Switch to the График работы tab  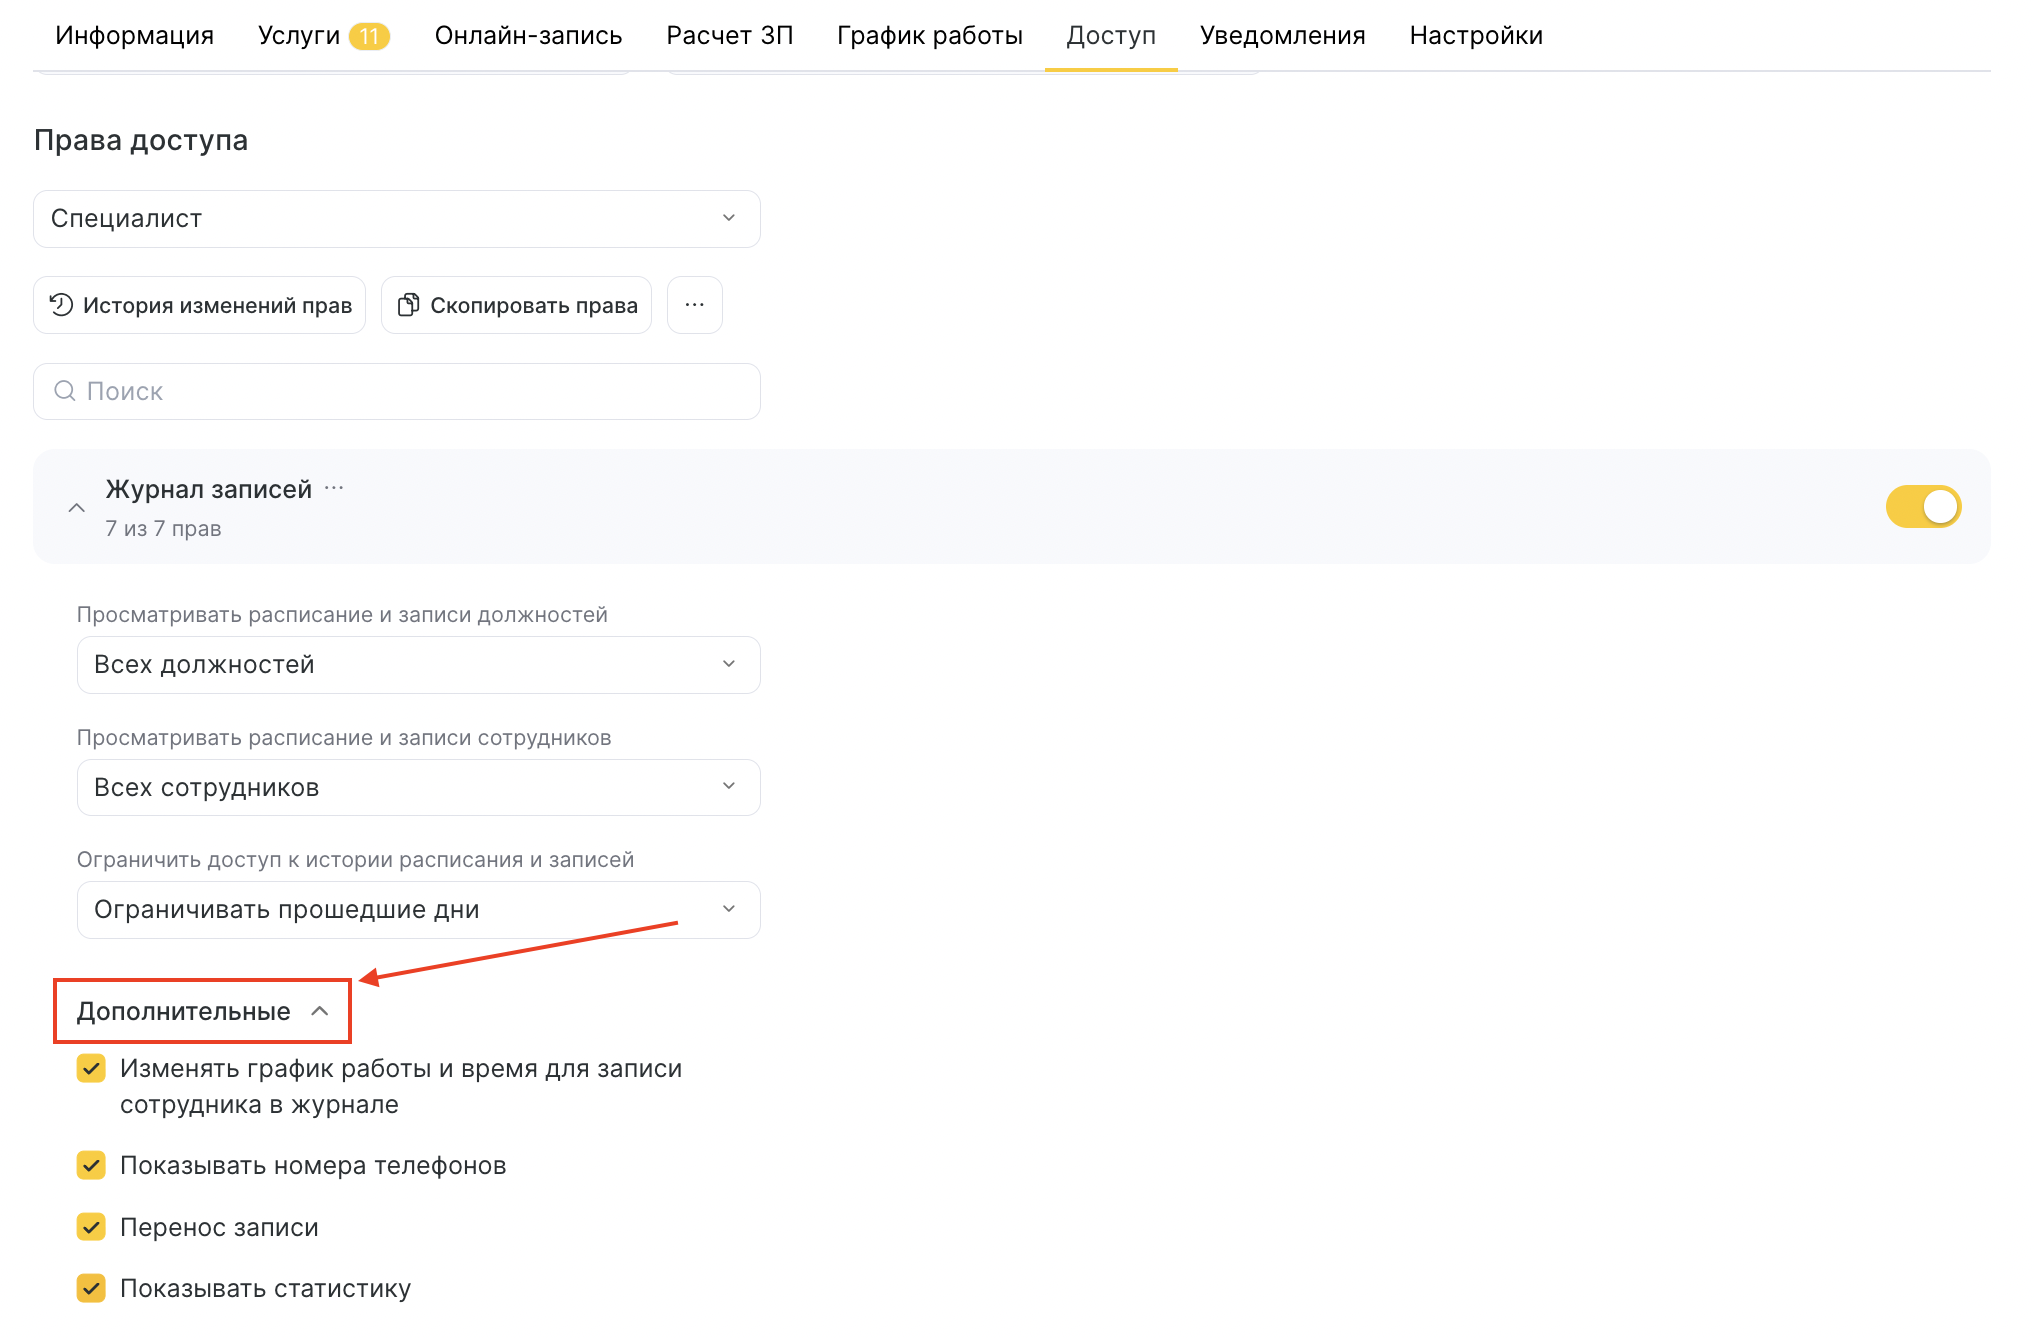click(929, 36)
